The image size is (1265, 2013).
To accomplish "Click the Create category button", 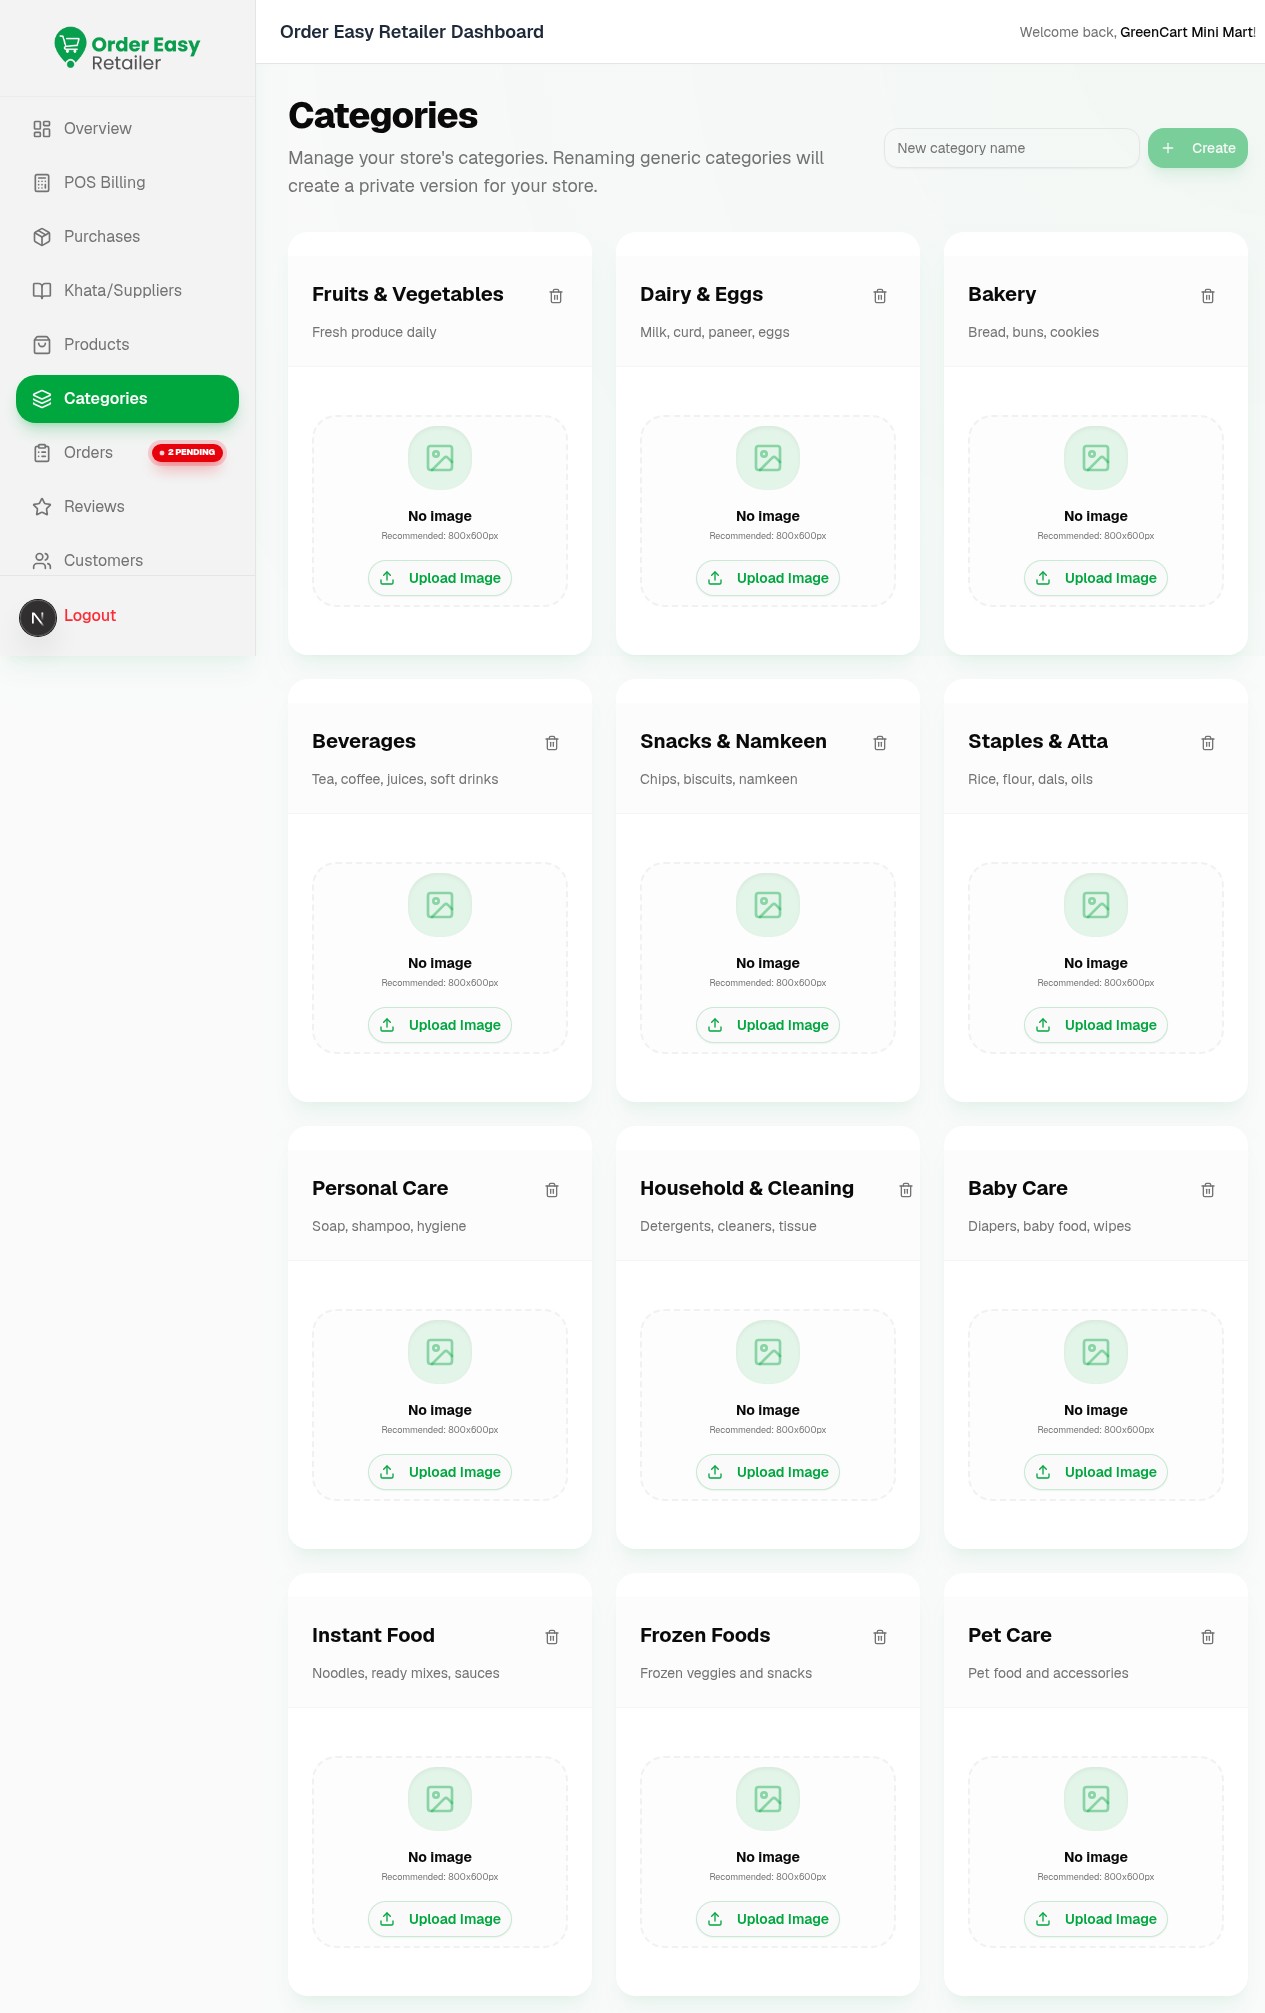I will [x=1198, y=148].
